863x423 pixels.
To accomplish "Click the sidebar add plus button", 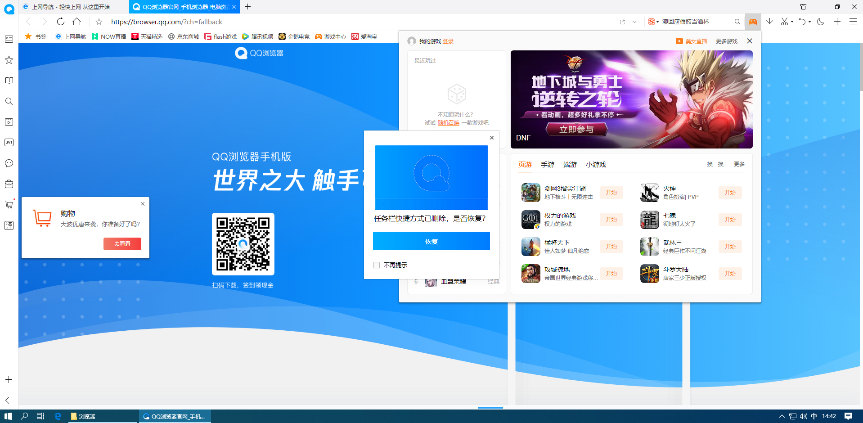I will pos(8,380).
